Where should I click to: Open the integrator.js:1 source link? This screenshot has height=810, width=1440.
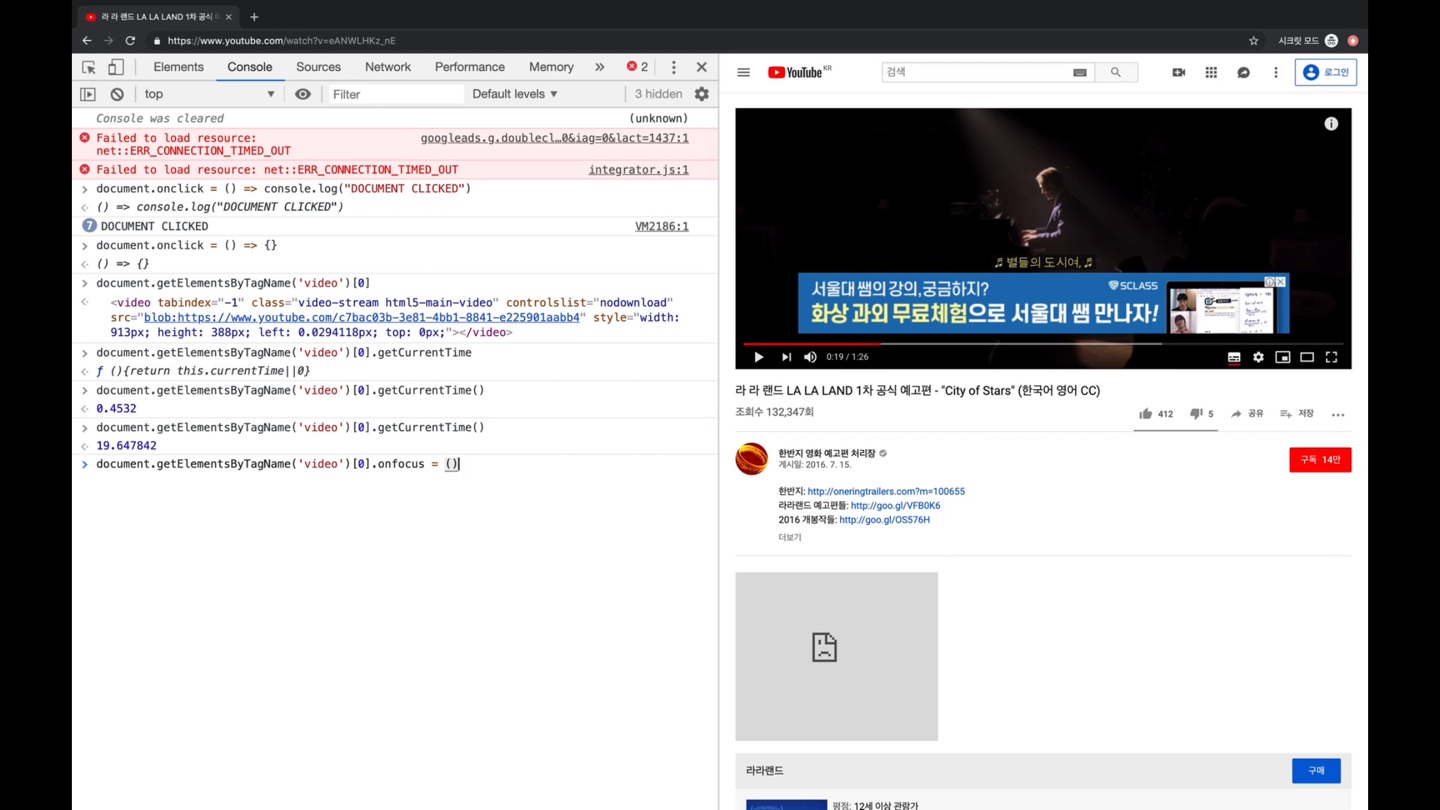click(x=638, y=170)
